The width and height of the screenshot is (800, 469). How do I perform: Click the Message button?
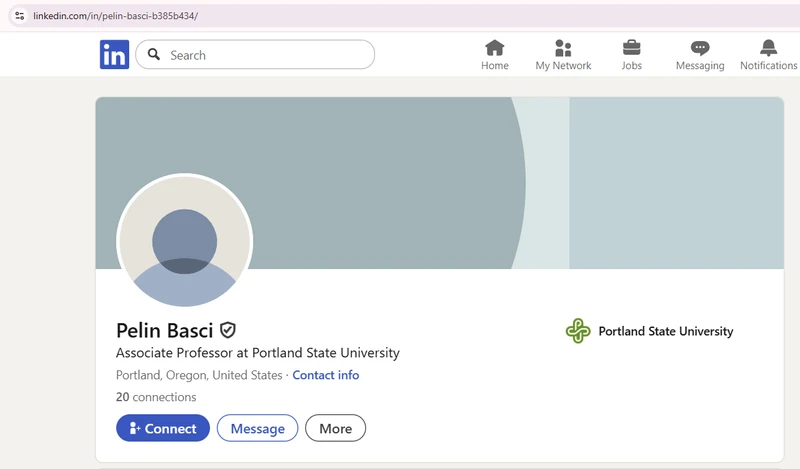click(x=257, y=428)
